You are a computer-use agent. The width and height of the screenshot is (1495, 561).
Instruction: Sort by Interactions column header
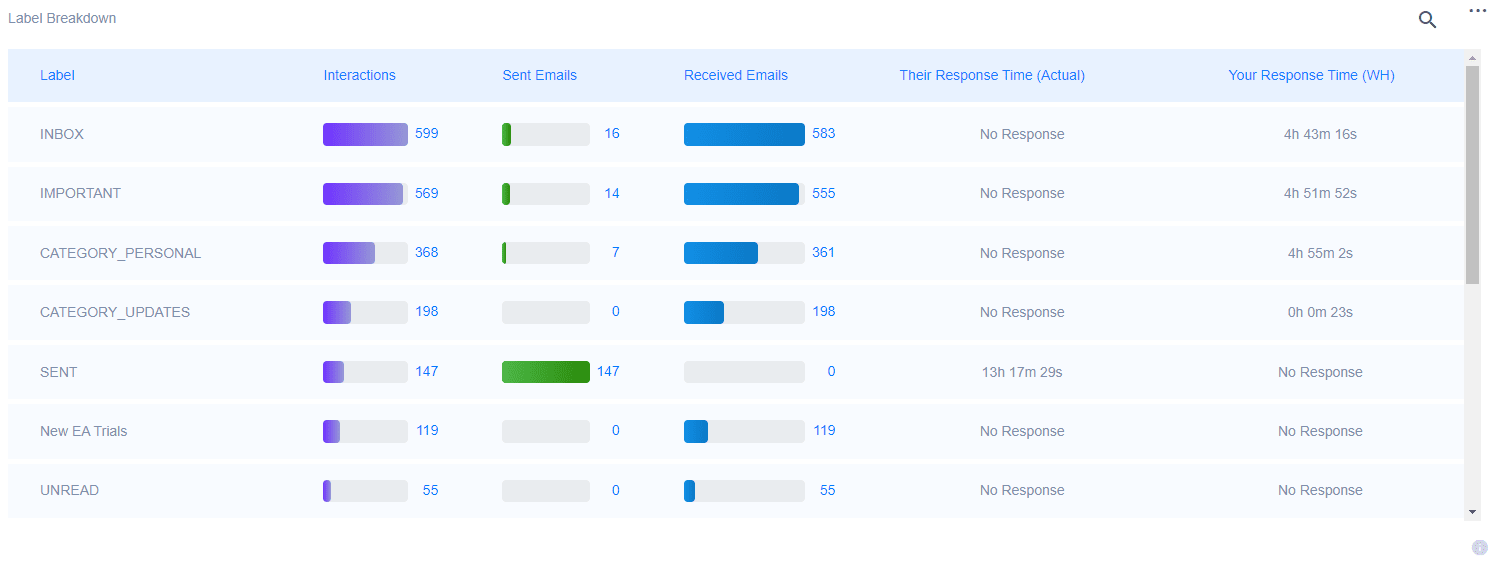tap(360, 75)
